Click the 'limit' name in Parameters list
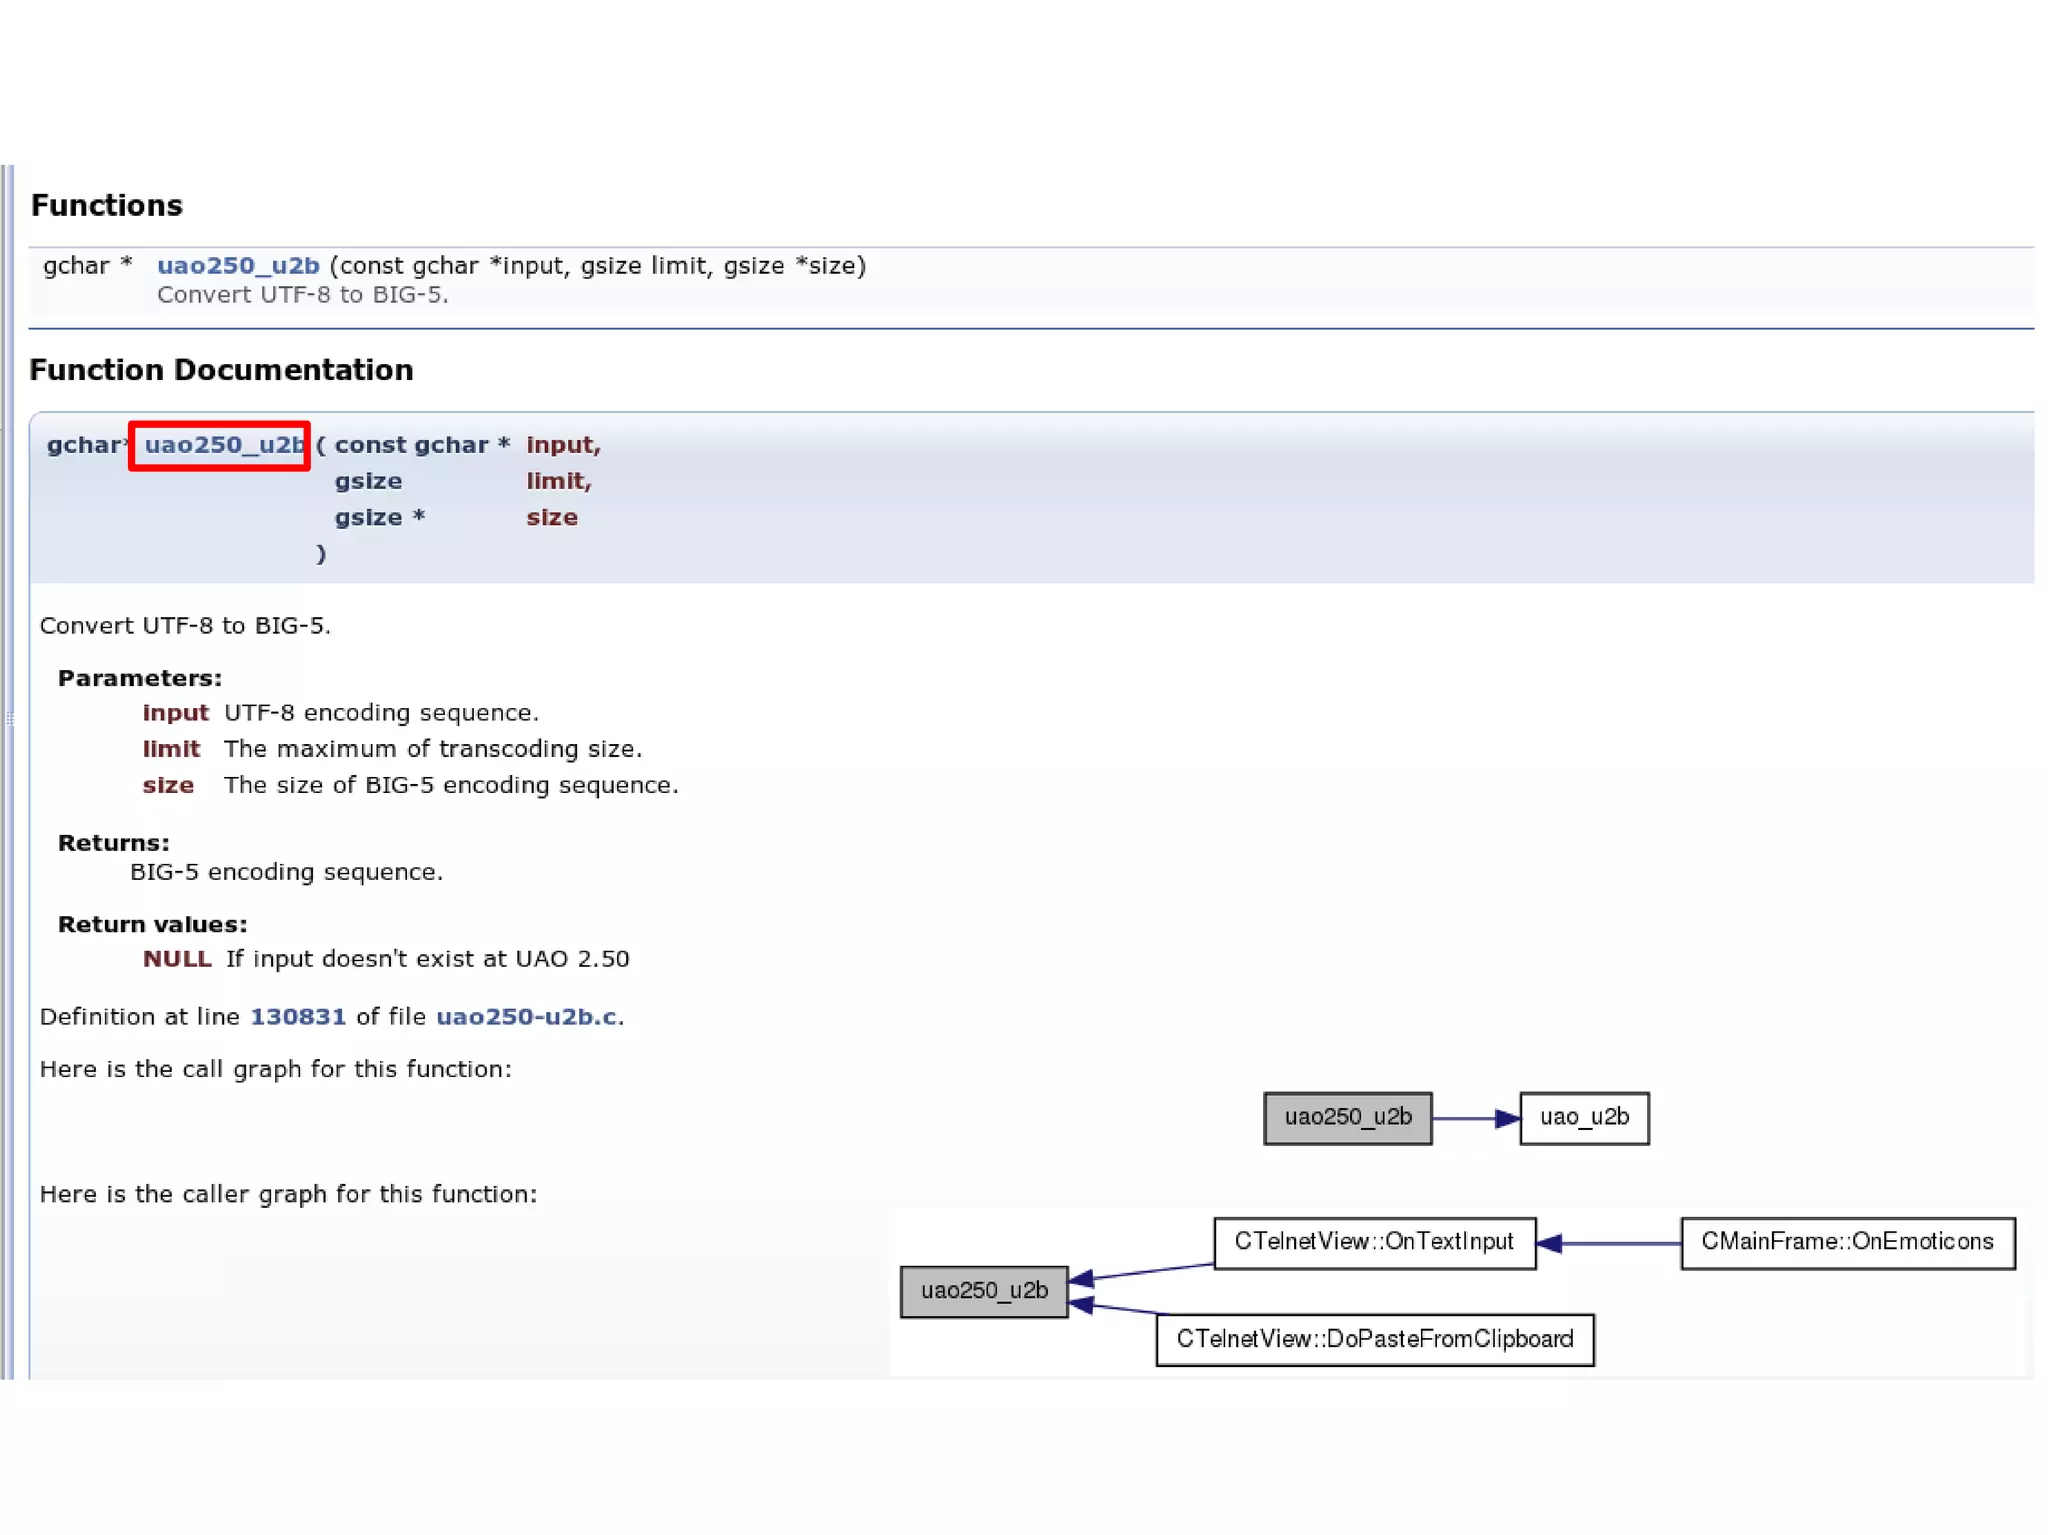 click(171, 749)
